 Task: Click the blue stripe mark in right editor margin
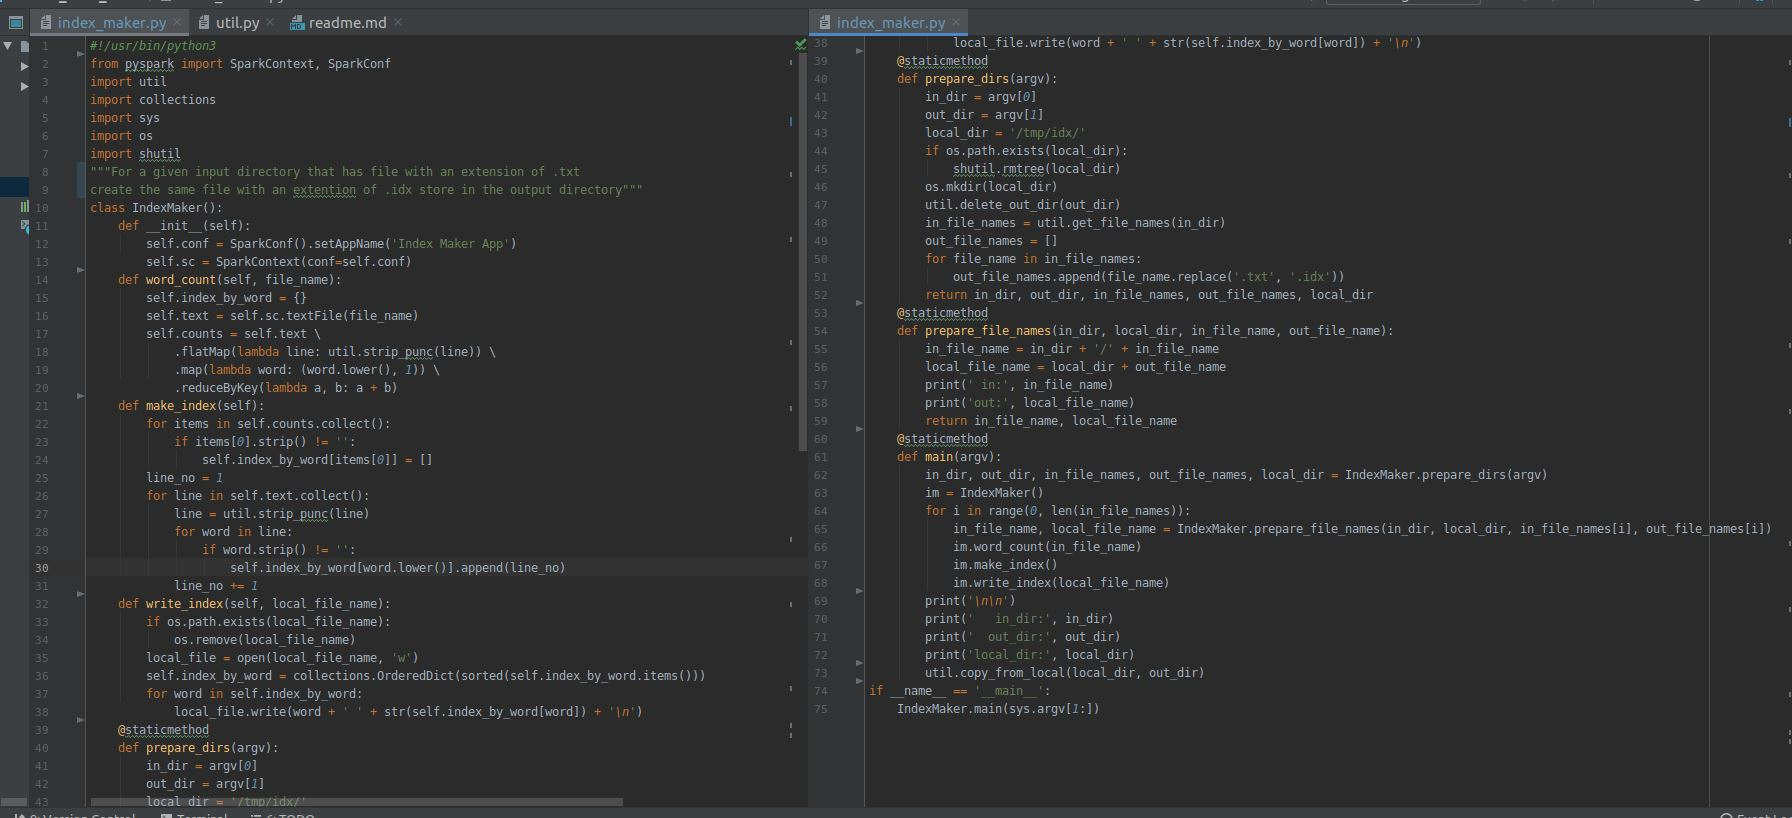(x=1788, y=123)
